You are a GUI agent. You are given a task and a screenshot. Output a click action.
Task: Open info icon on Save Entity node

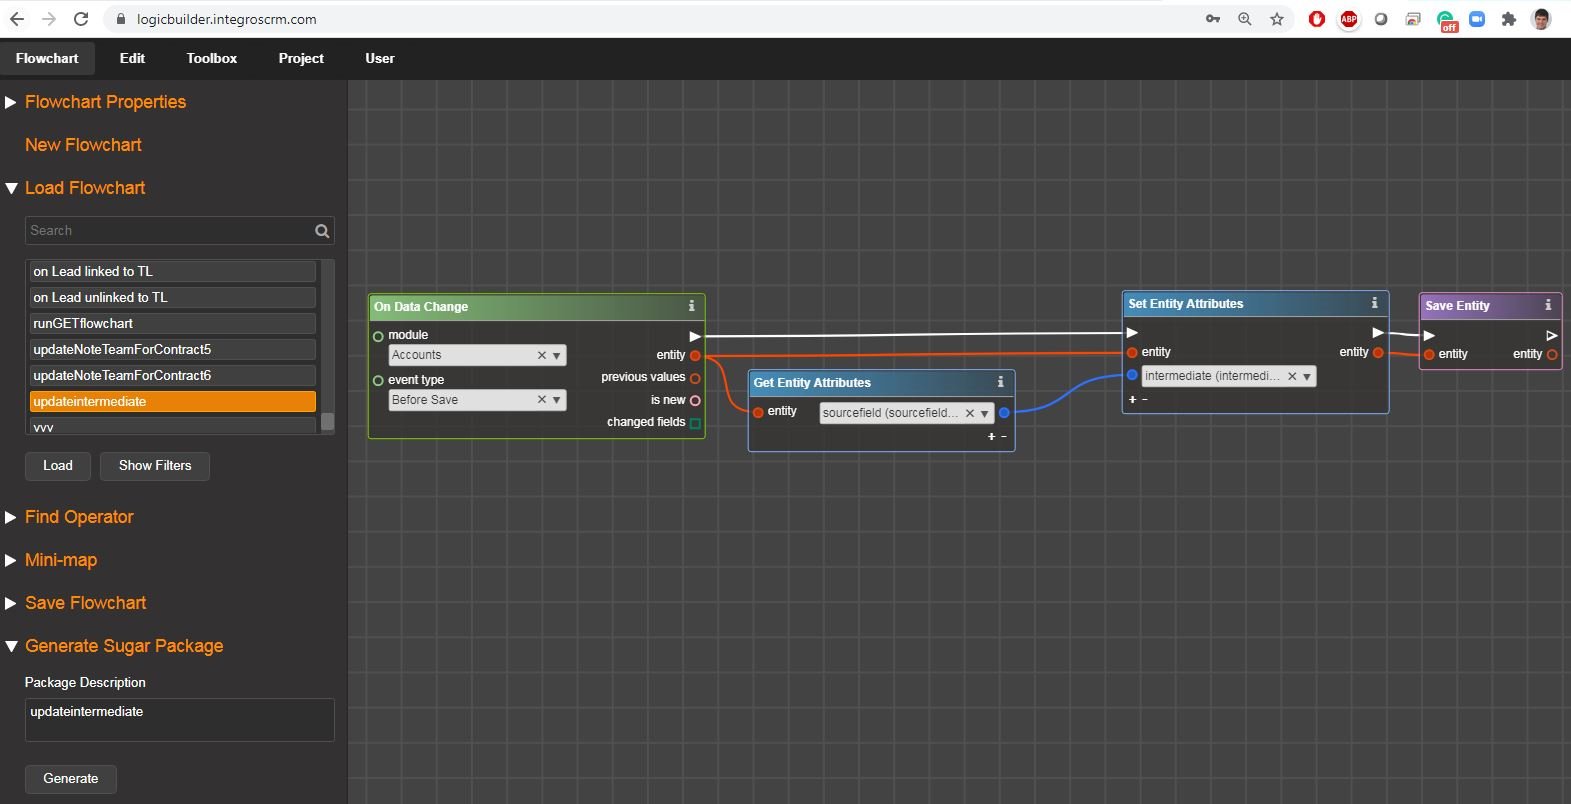[1548, 305]
